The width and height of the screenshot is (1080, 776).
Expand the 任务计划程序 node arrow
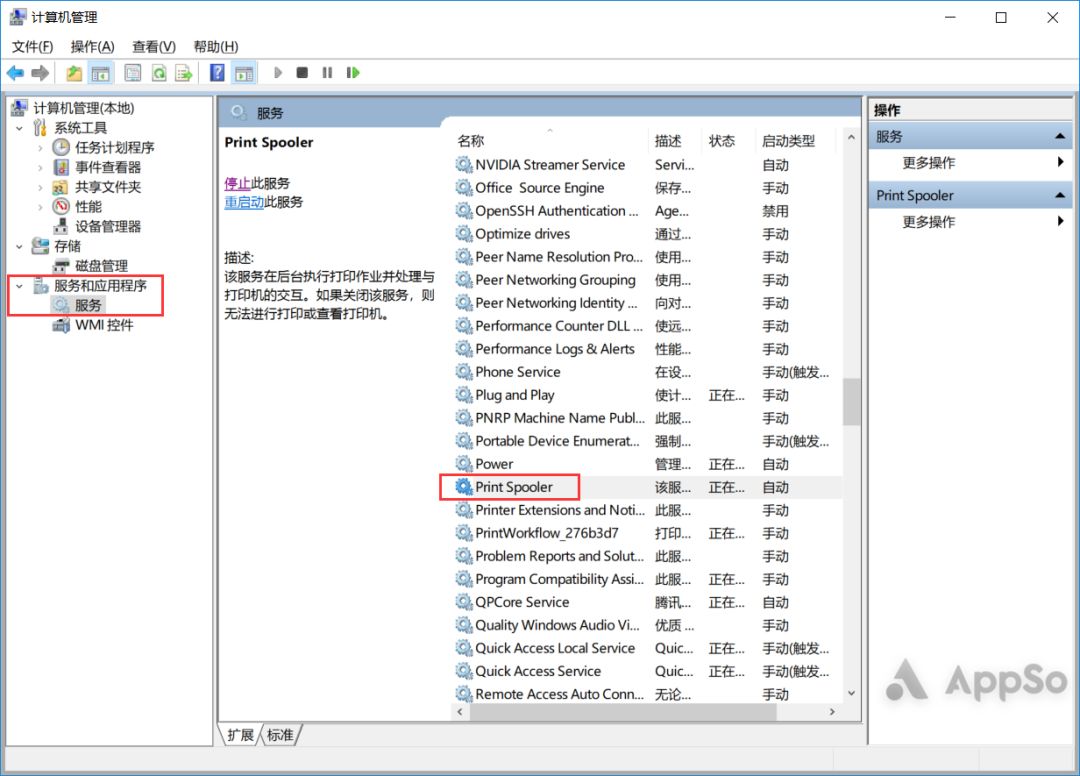pos(41,147)
